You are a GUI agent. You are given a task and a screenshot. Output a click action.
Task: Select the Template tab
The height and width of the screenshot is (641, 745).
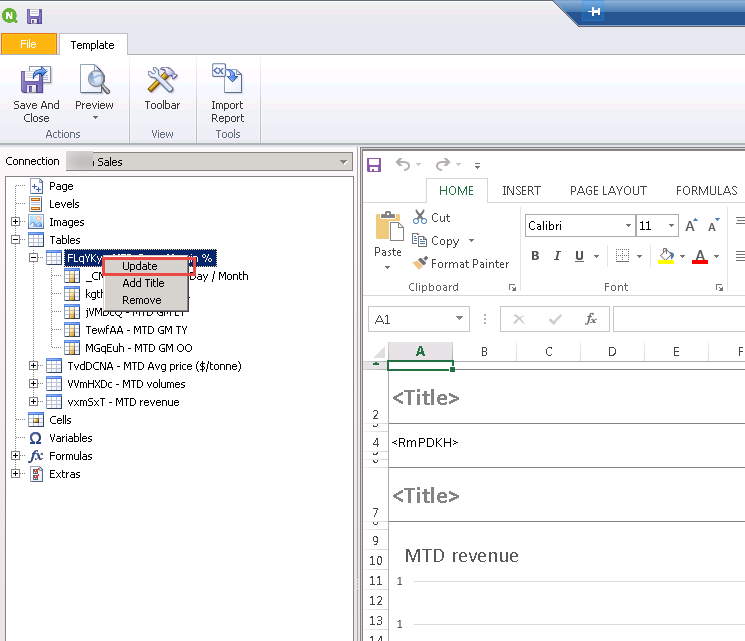click(x=93, y=45)
